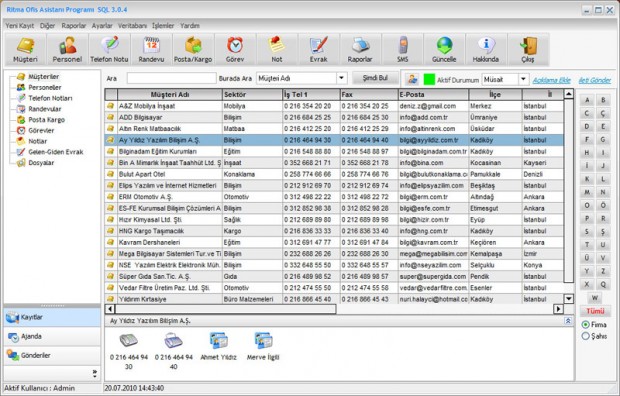Open the Evrak document icon
The height and width of the screenshot is (396, 620).
(x=319, y=49)
